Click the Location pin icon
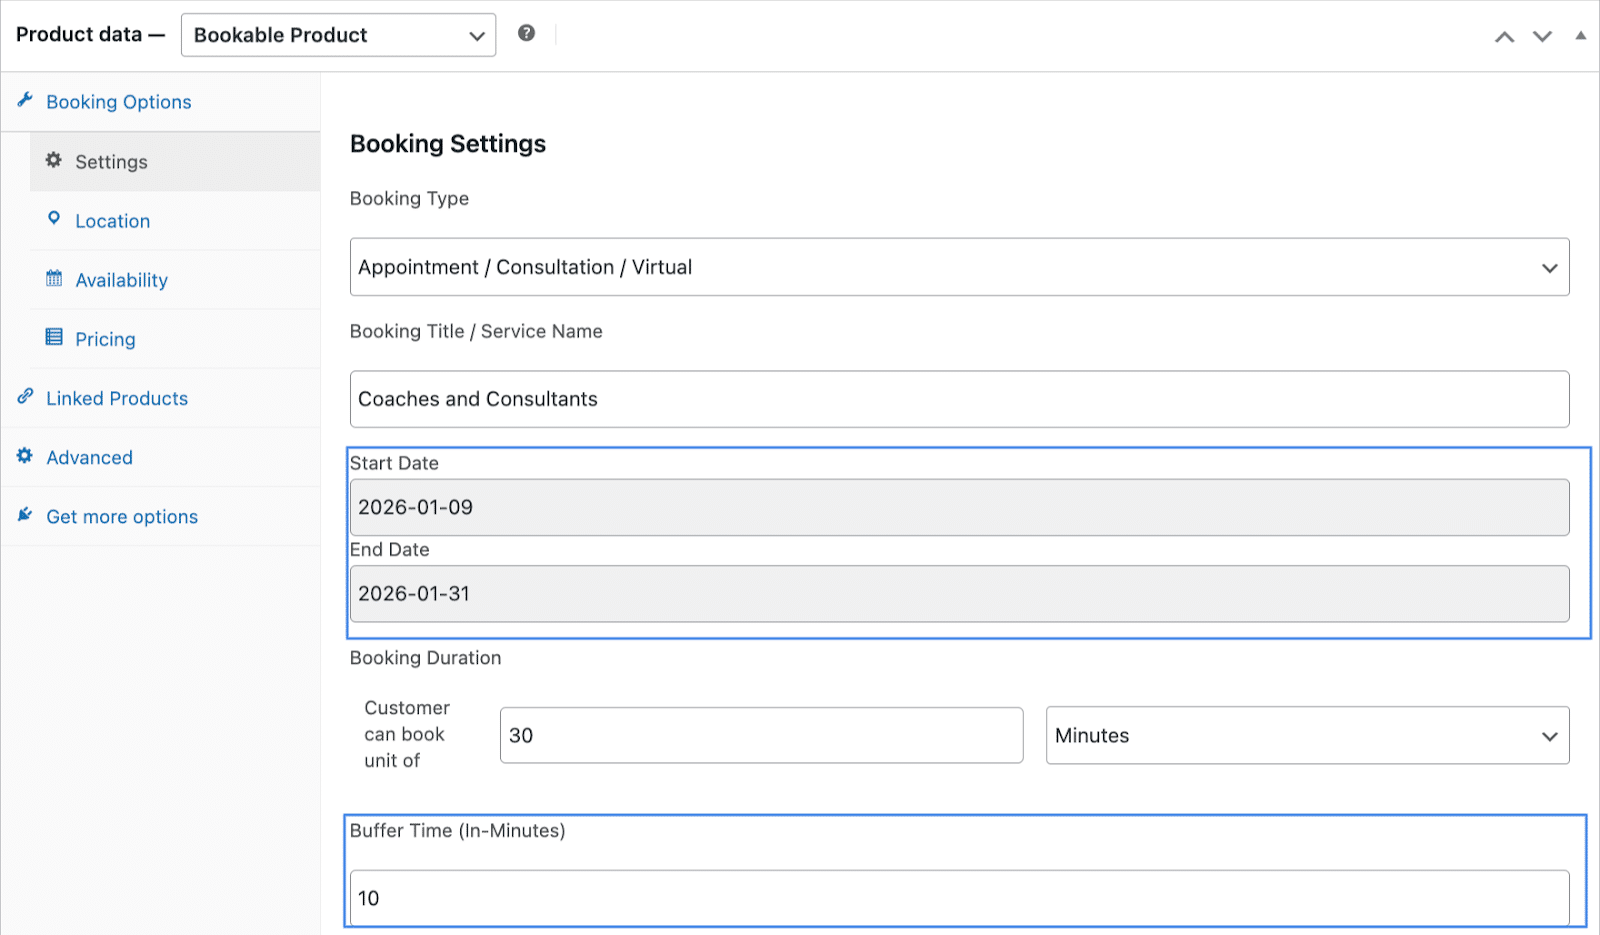Screen dimensions: 1600x935 click(x=54, y=218)
